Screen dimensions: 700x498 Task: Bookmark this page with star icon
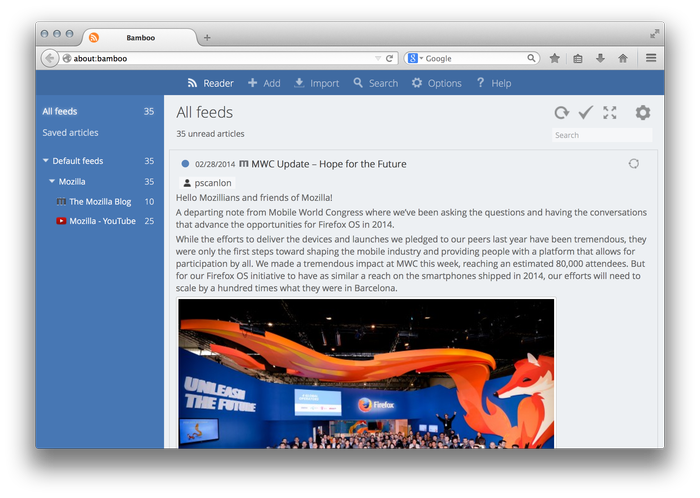click(x=555, y=58)
